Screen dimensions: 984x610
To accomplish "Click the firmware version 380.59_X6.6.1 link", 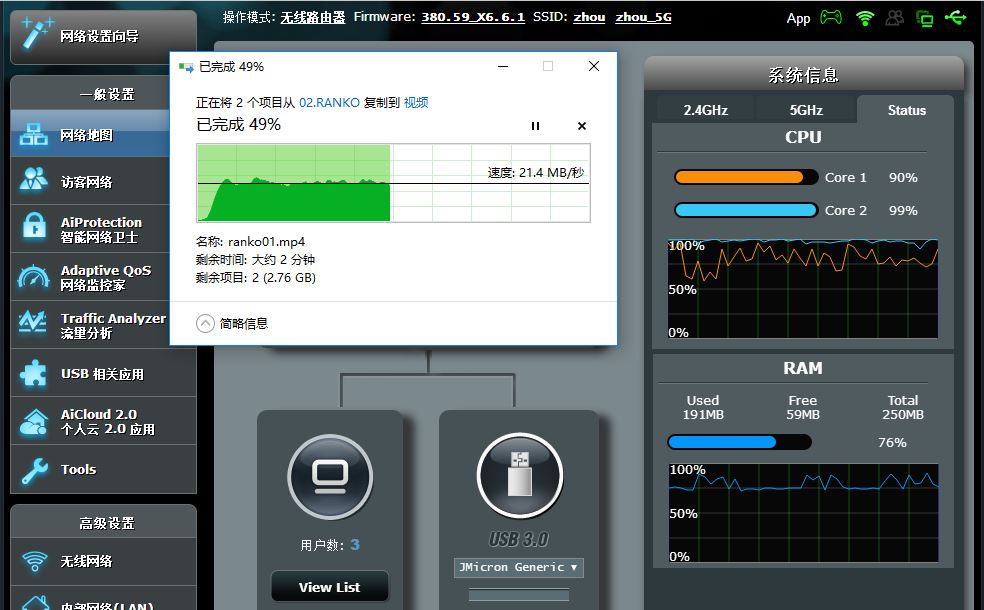I will click(x=473, y=17).
